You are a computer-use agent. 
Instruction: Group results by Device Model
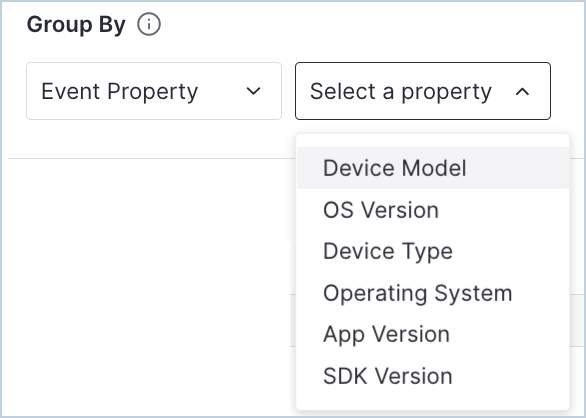coord(433,168)
